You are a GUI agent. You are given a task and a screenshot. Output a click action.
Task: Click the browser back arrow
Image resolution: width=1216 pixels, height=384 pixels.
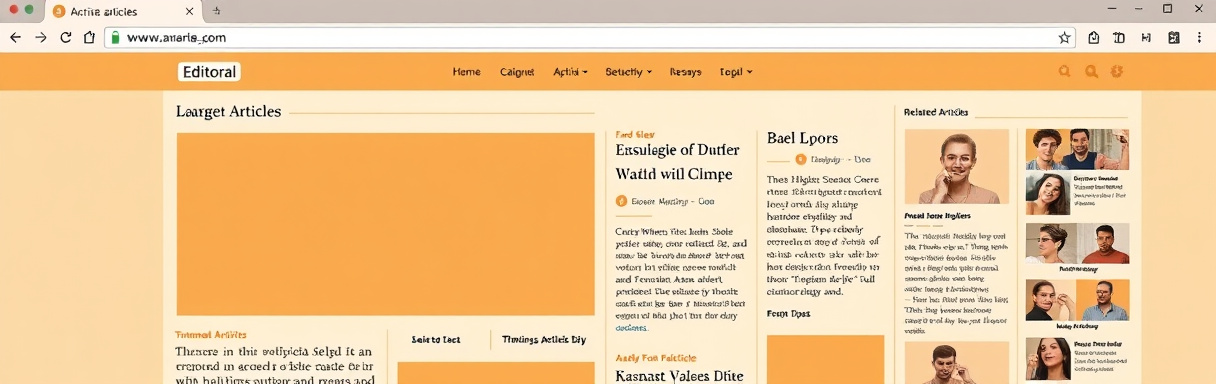(15, 37)
